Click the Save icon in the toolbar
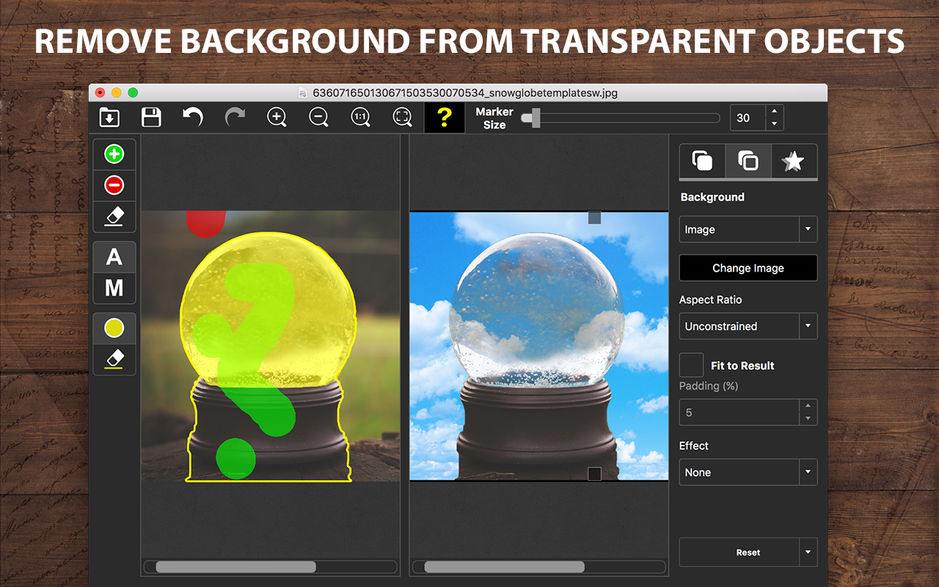 (151, 117)
